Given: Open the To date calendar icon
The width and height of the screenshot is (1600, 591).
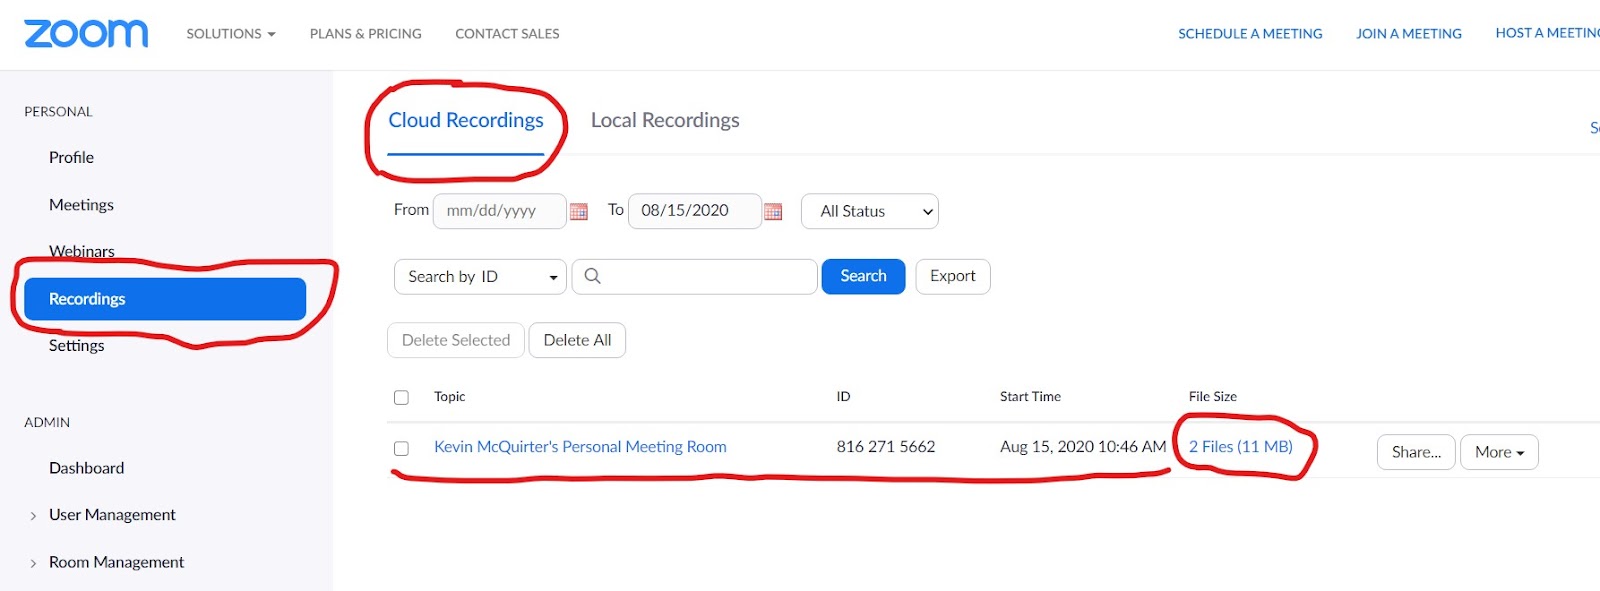Looking at the screenshot, I should [773, 211].
